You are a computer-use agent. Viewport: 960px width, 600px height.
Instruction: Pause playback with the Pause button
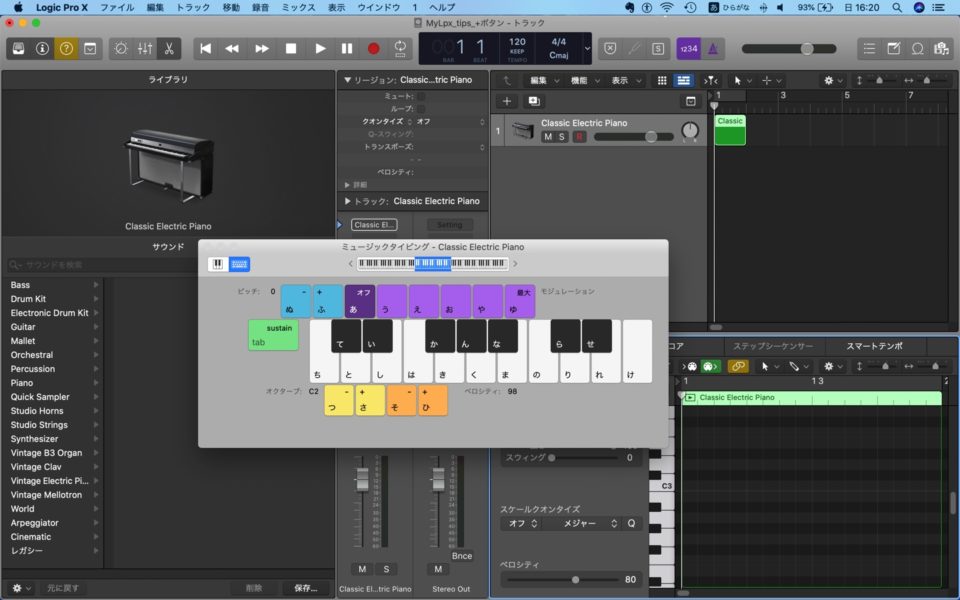[x=347, y=48]
